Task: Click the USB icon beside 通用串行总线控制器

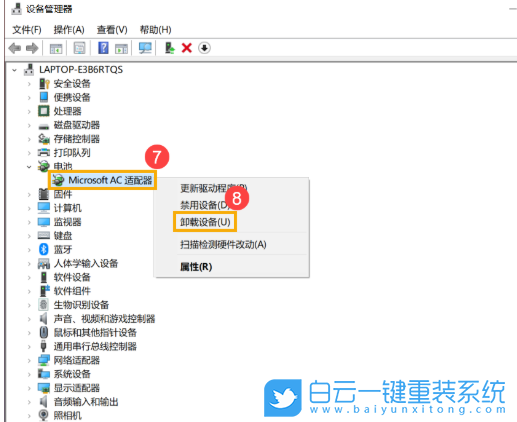Action: (x=43, y=346)
